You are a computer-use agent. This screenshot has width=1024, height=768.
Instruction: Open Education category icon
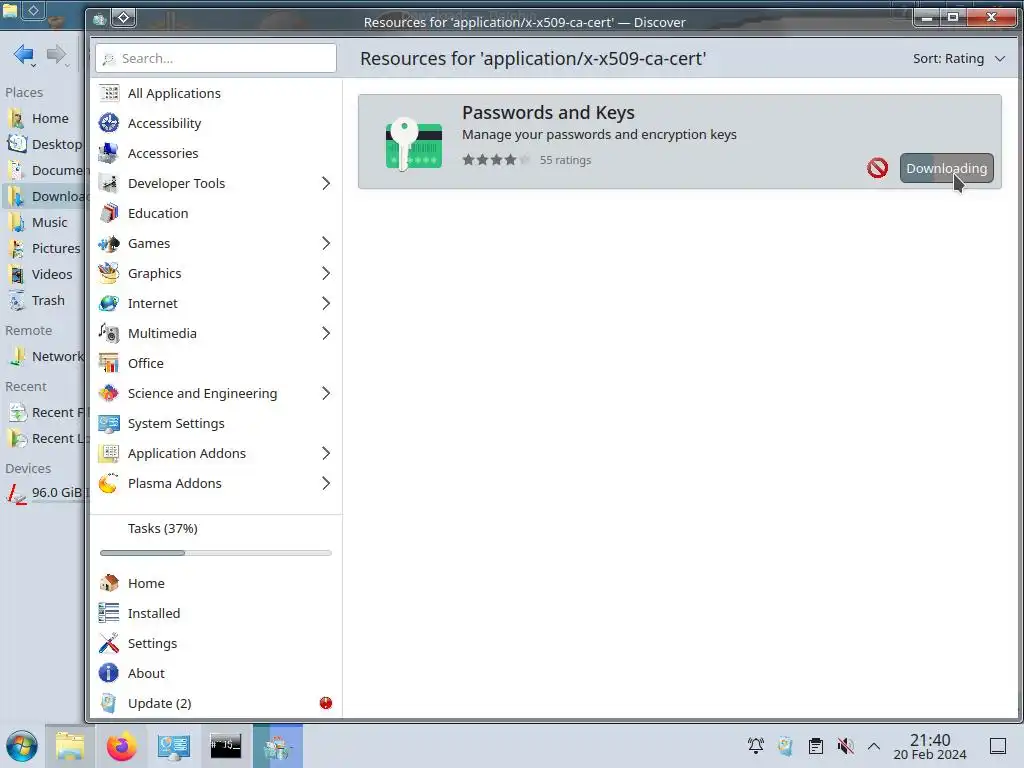109,214
